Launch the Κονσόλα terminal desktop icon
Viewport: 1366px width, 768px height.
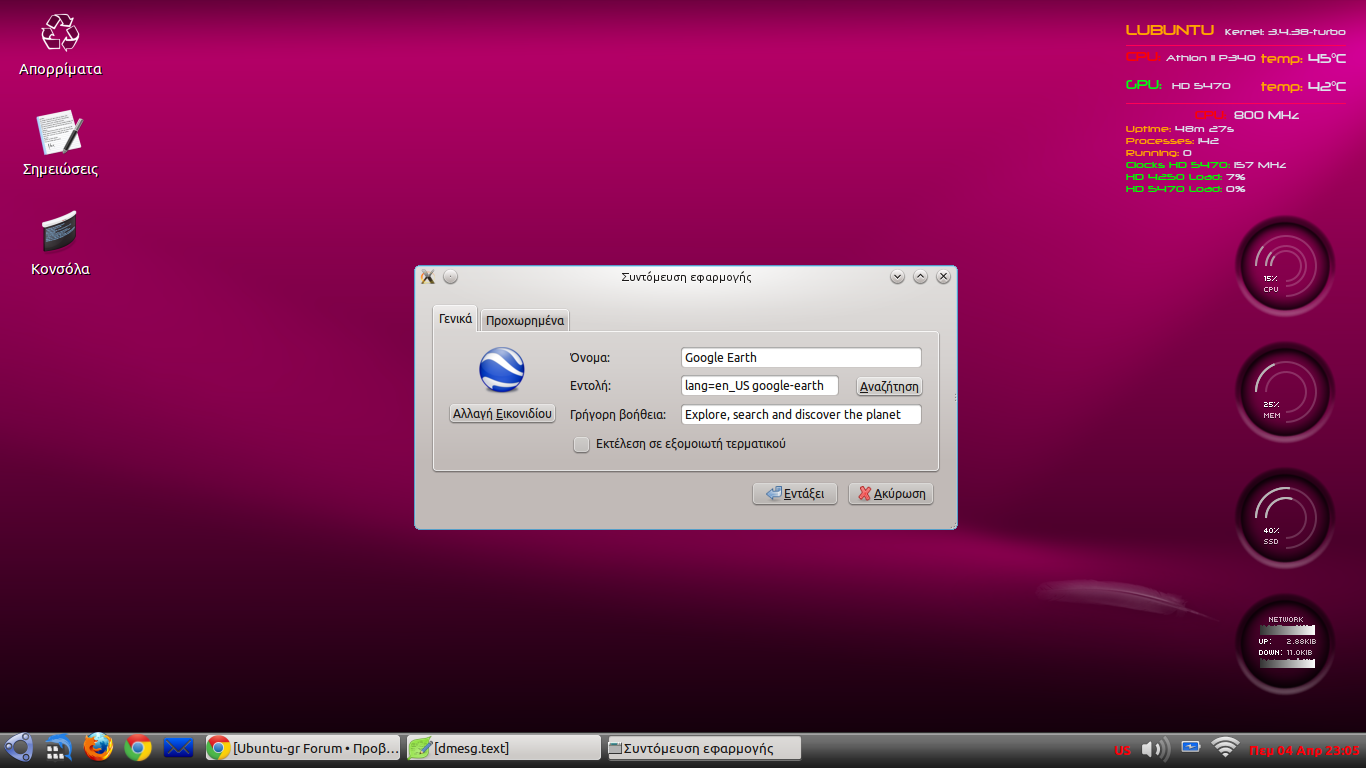[60, 232]
